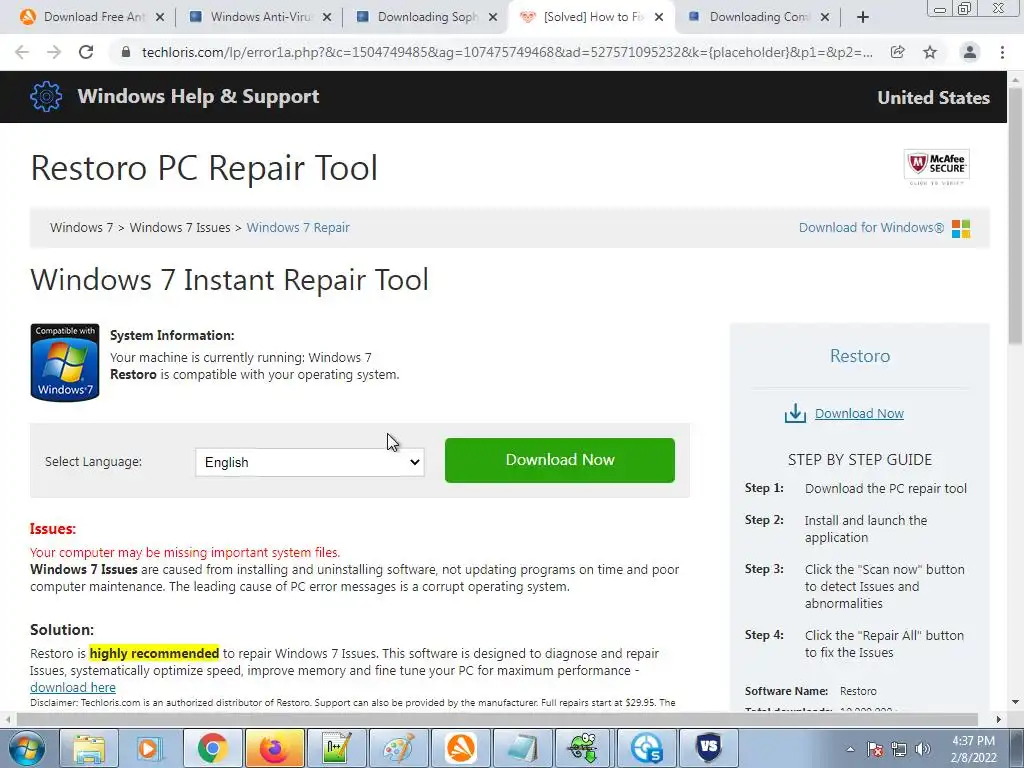
Task: Open the media player taskbar icon
Action: point(150,748)
